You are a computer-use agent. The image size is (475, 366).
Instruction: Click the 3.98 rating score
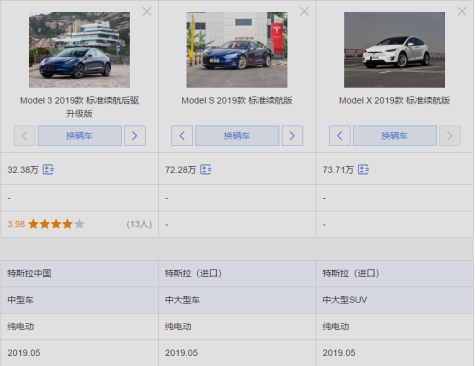(x=16, y=224)
